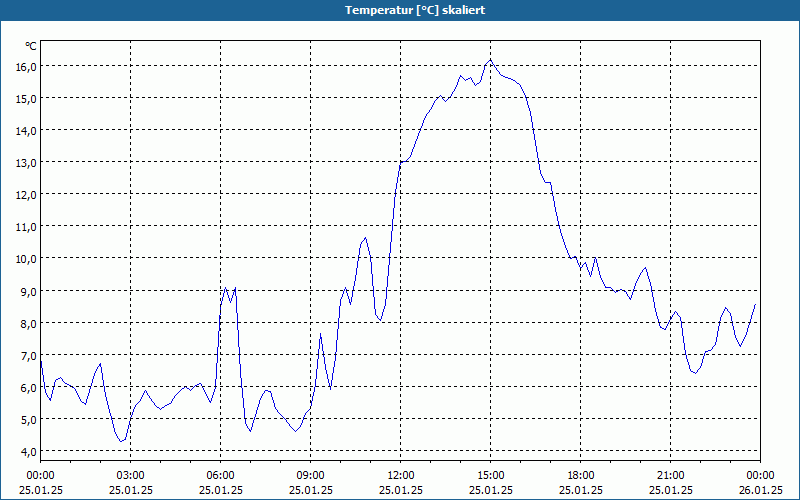Click the 21:00 time axis label
This screenshot has height=500, width=800.
point(670,476)
